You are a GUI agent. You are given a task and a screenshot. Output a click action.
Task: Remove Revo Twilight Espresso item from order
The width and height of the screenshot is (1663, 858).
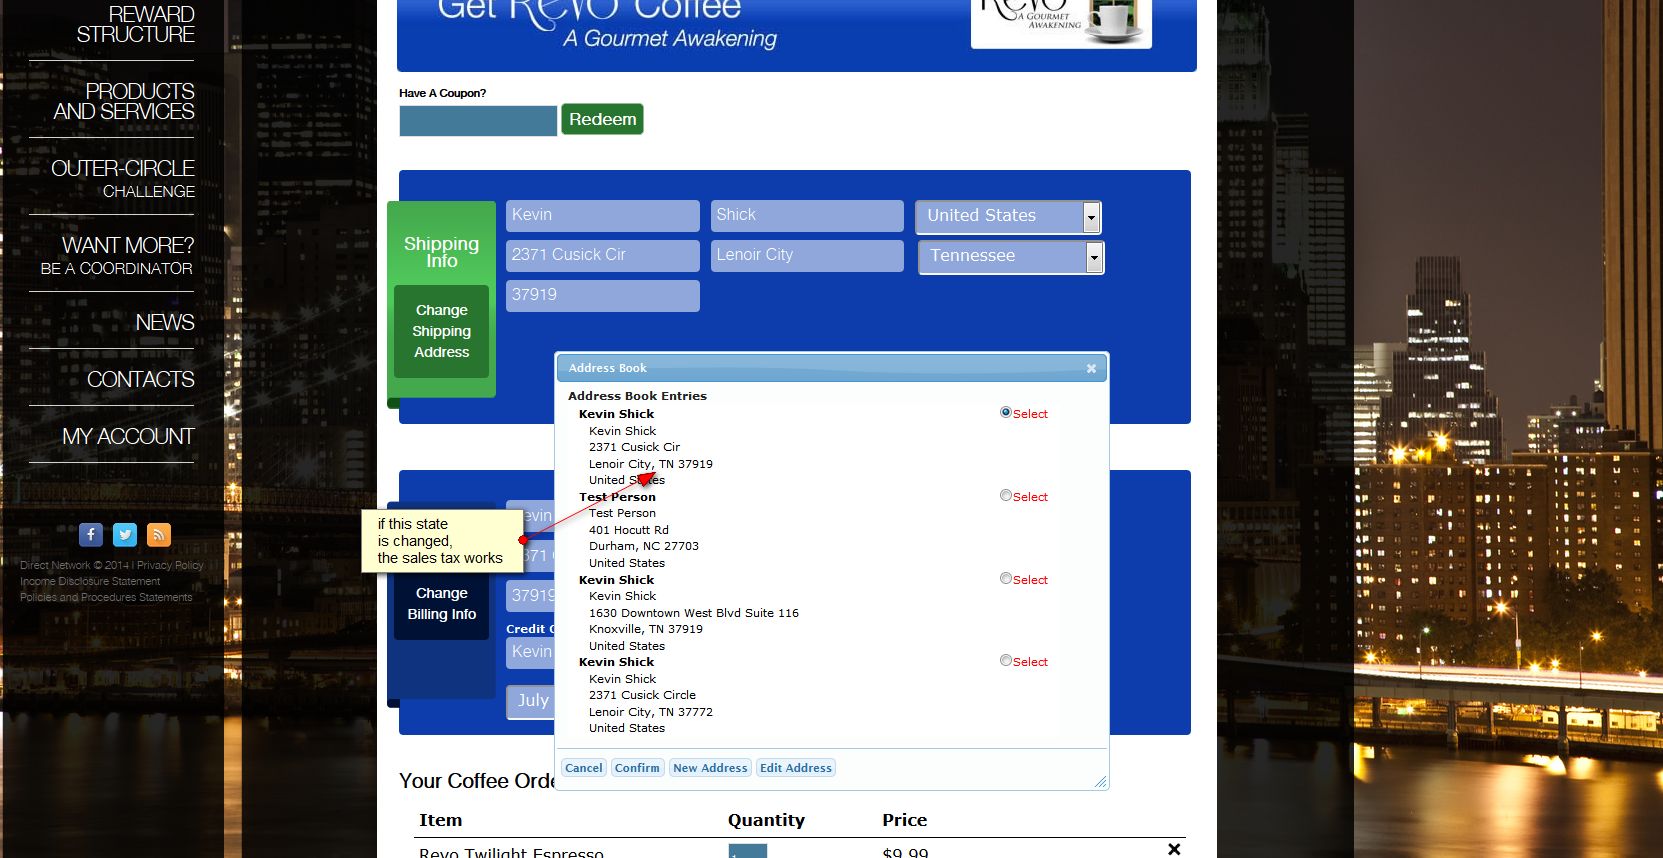[x=1174, y=849]
